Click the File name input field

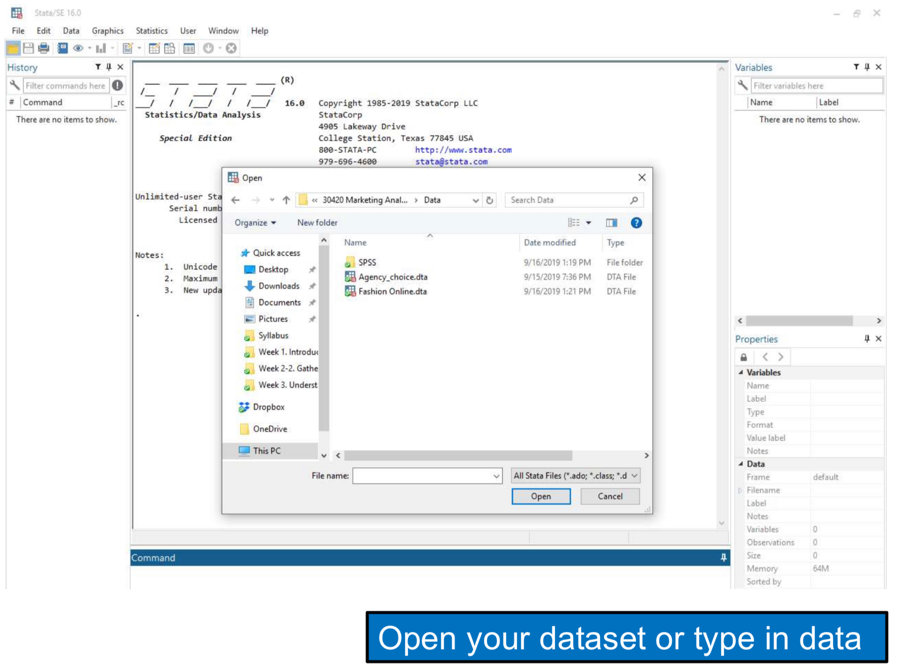(x=424, y=476)
